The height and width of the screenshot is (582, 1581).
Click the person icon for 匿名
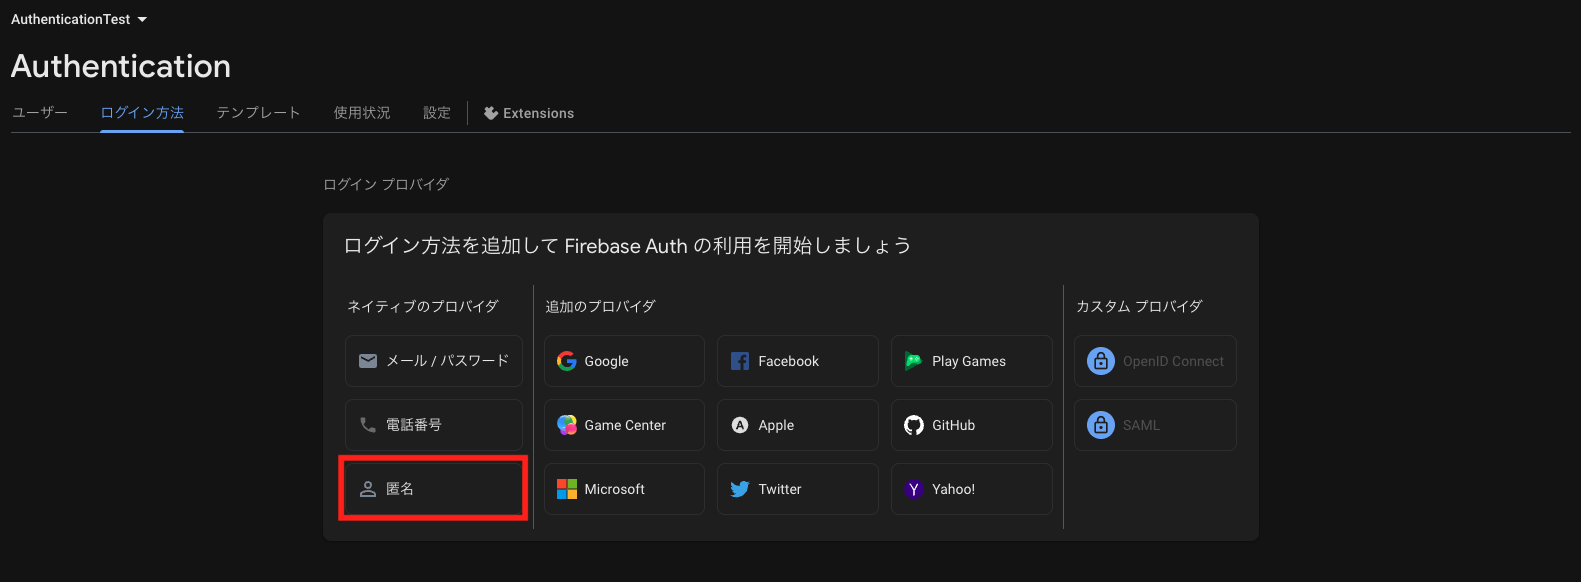point(368,489)
